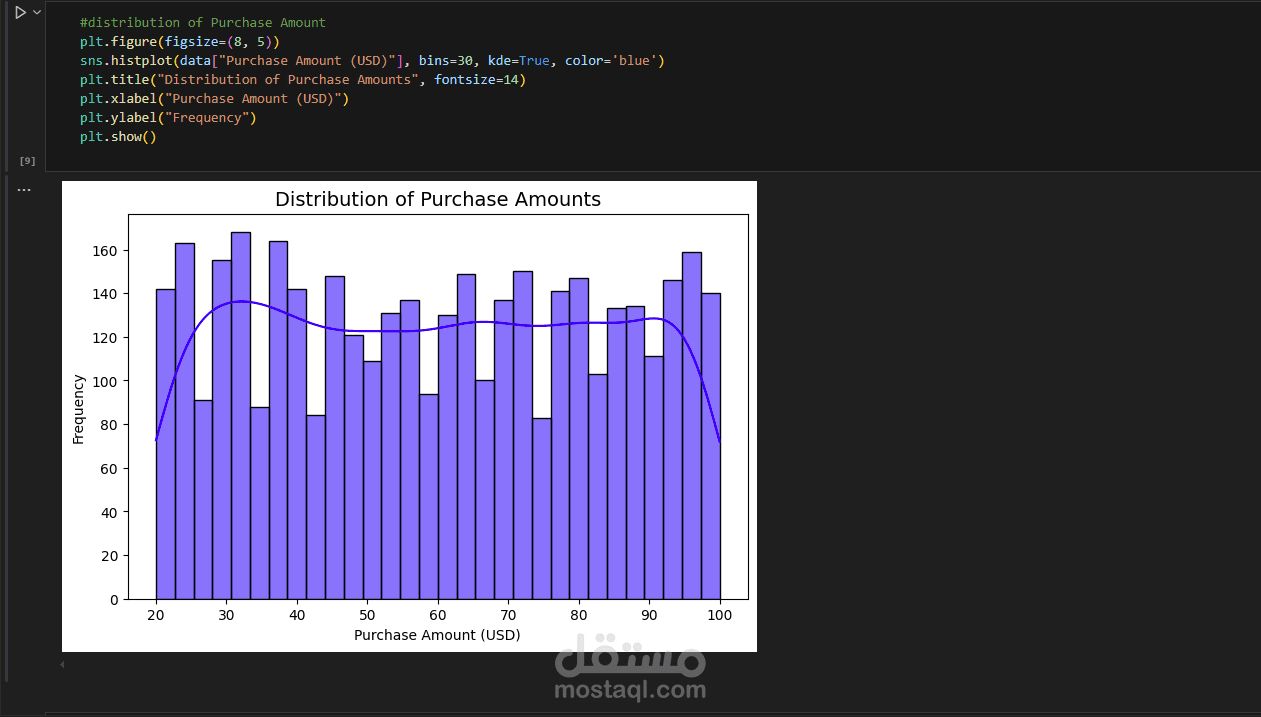
Task: Select the plt.show() call
Action: click(117, 136)
